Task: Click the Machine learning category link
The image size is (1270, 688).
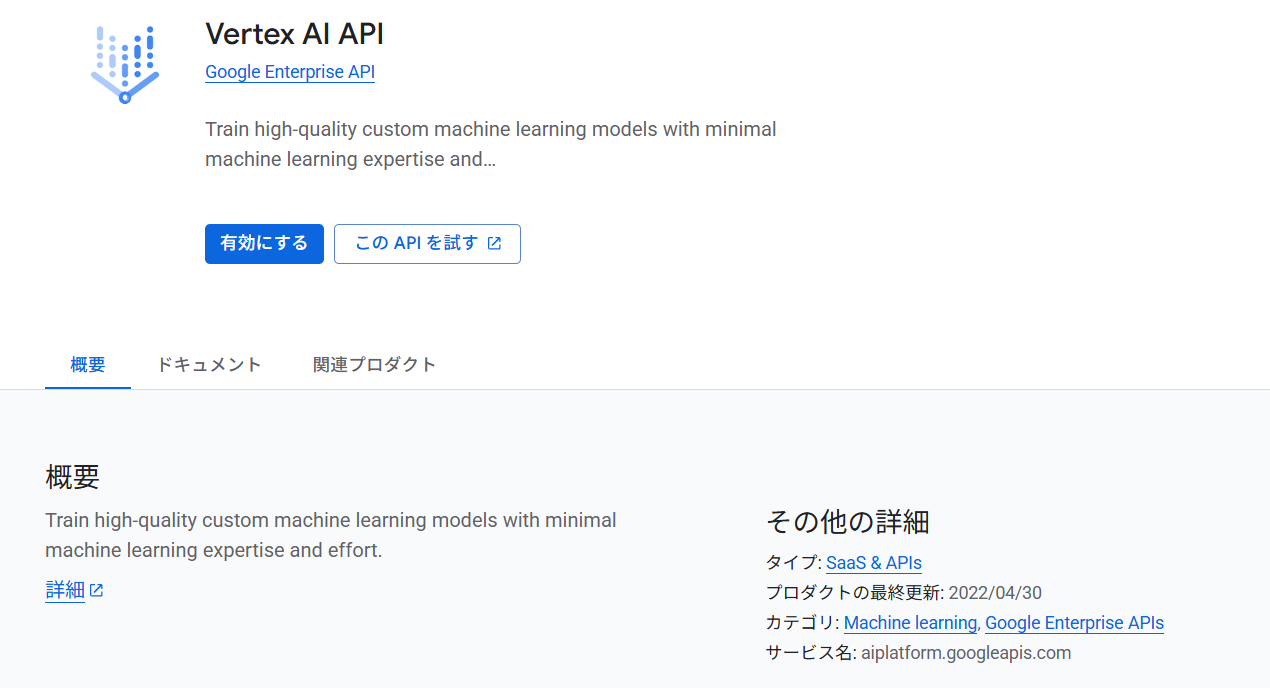Action: 910,623
